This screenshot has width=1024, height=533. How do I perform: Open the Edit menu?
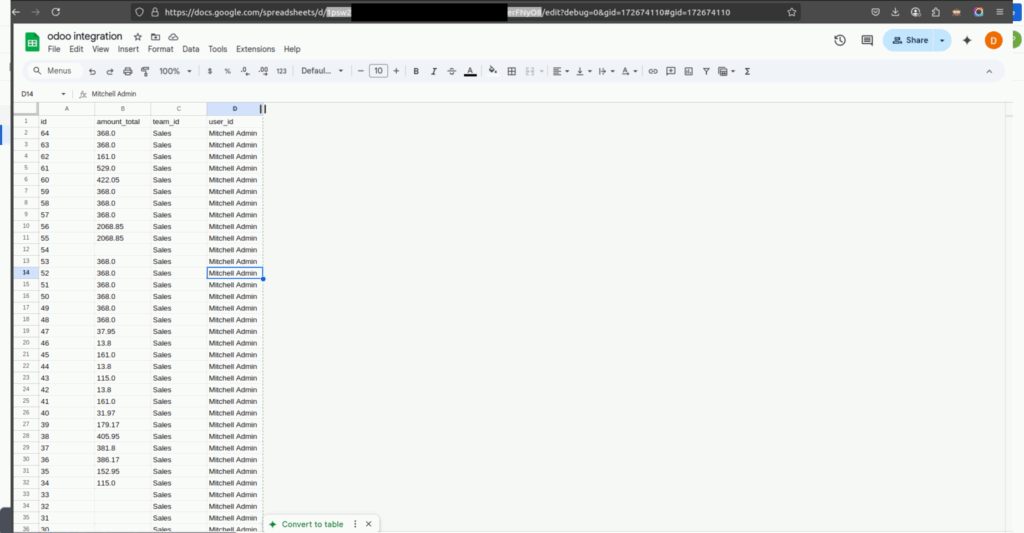76,49
